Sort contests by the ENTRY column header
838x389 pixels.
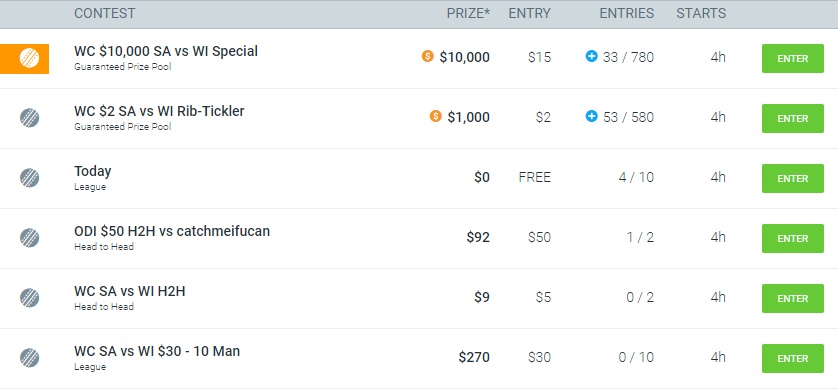(x=530, y=13)
